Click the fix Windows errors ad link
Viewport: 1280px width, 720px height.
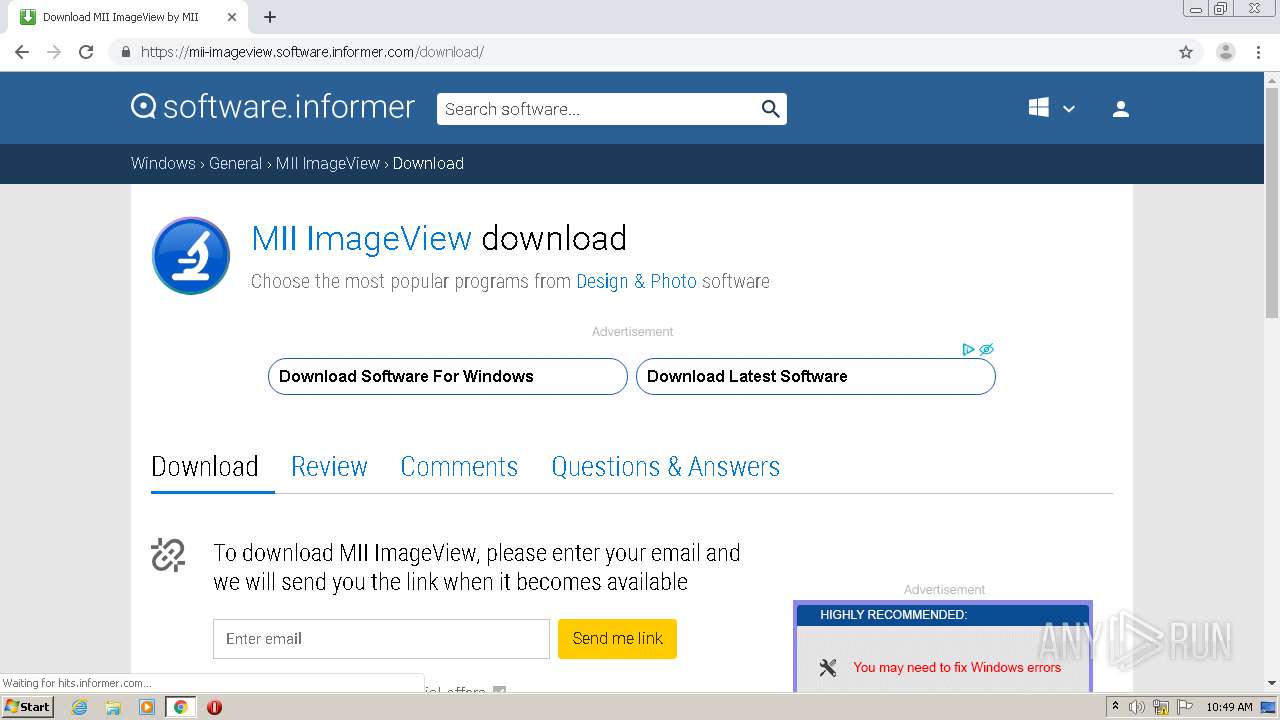coord(957,667)
